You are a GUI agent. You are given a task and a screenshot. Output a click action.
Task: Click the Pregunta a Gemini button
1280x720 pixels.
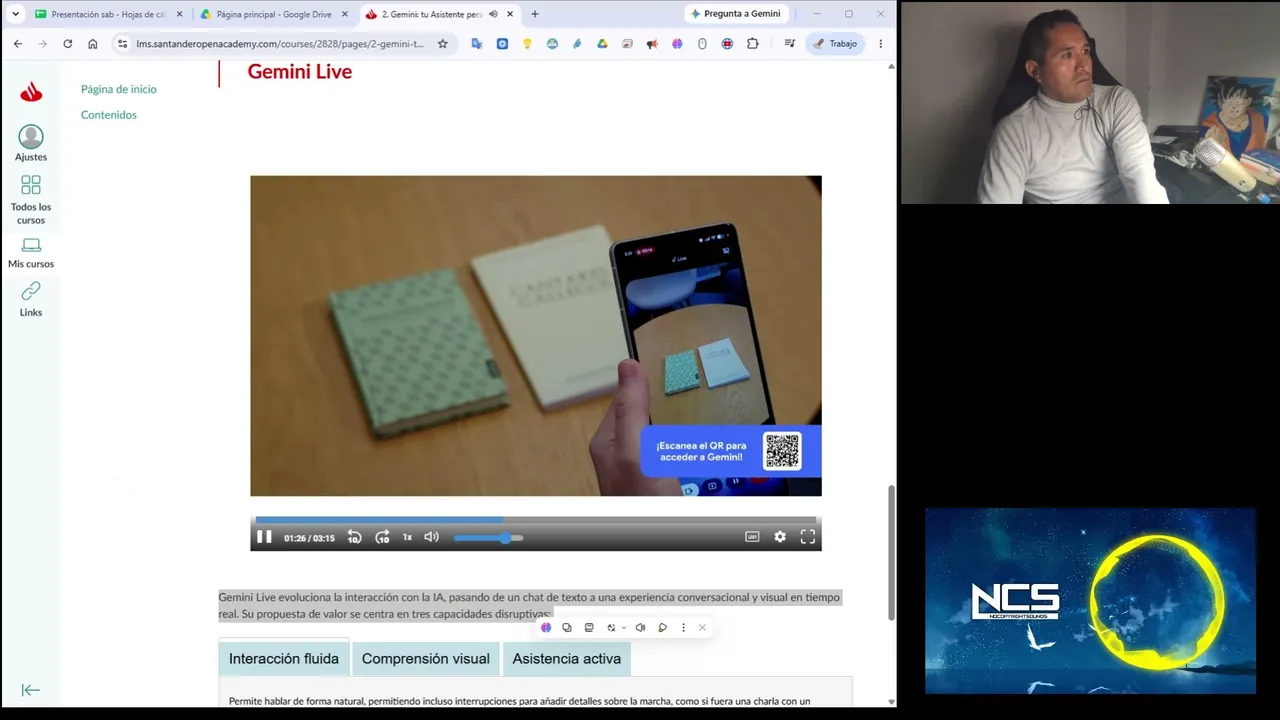pyautogui.click(x=735, y=14)
